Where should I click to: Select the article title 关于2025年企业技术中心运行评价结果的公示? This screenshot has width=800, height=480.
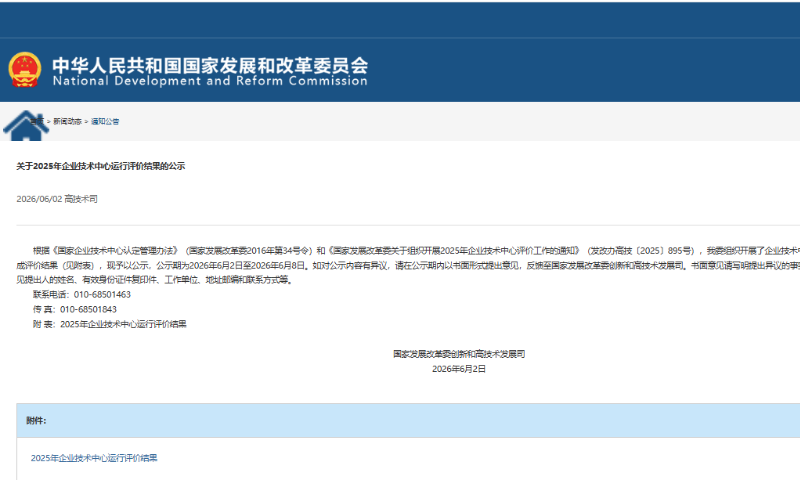point(101,166)
